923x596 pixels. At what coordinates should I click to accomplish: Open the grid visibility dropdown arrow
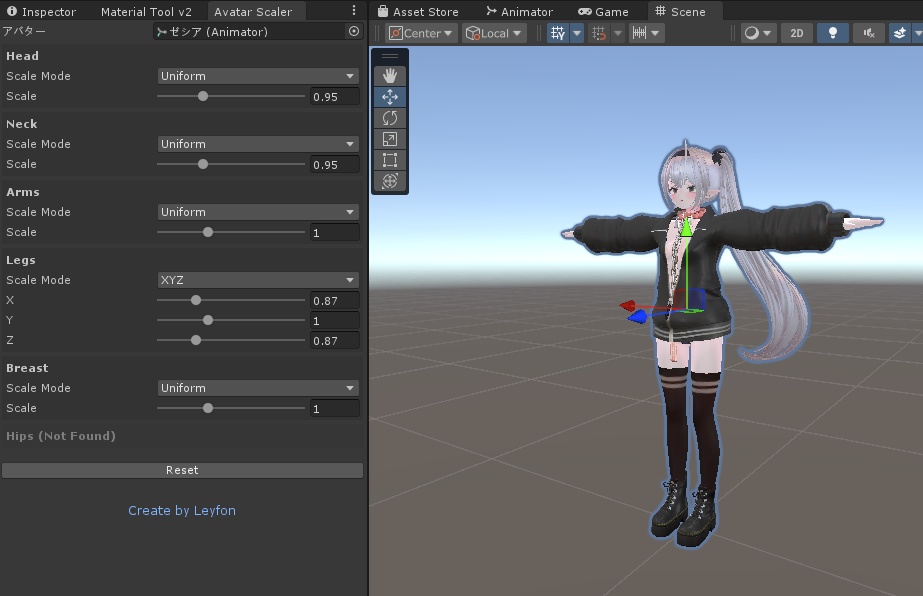coord(577,34)
